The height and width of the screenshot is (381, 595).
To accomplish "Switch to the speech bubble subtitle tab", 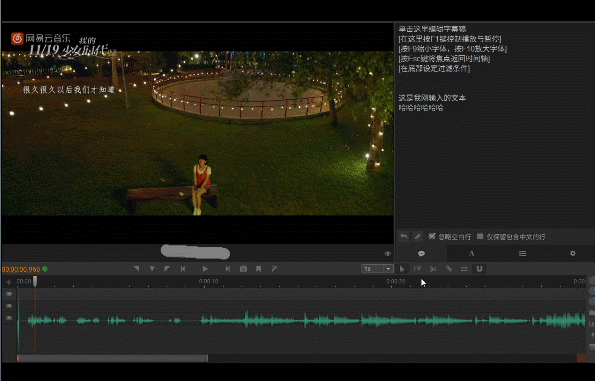I will pyautogui.click(x=421, y=253).
